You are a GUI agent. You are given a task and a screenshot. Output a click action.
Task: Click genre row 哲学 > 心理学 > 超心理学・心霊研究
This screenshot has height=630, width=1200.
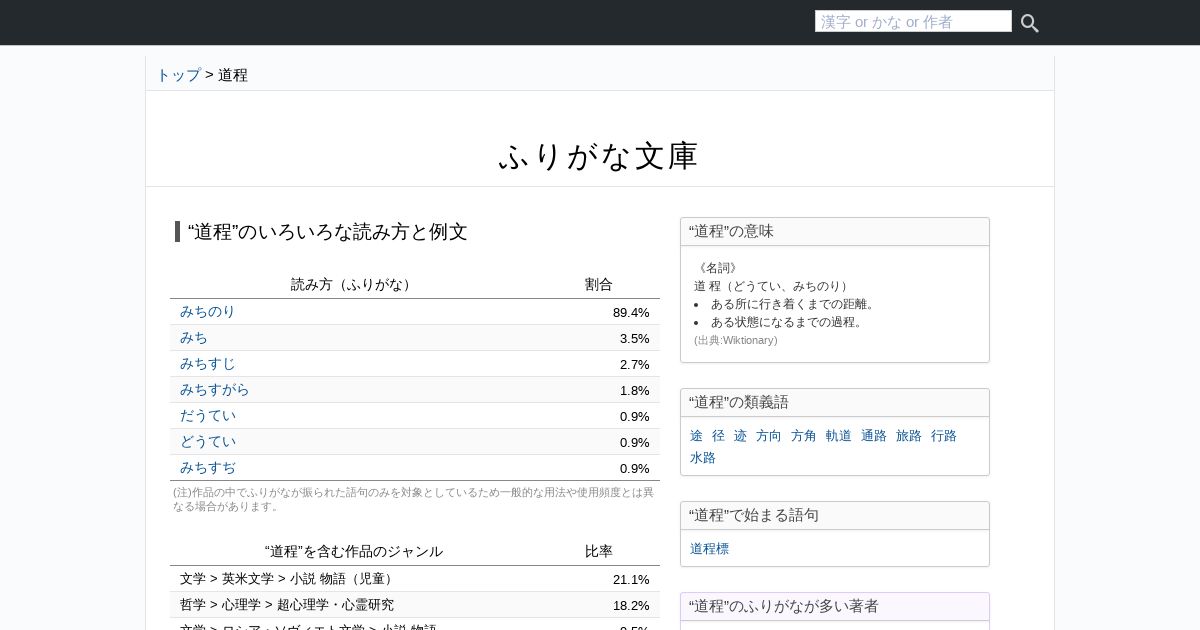[x=415, y=605]
